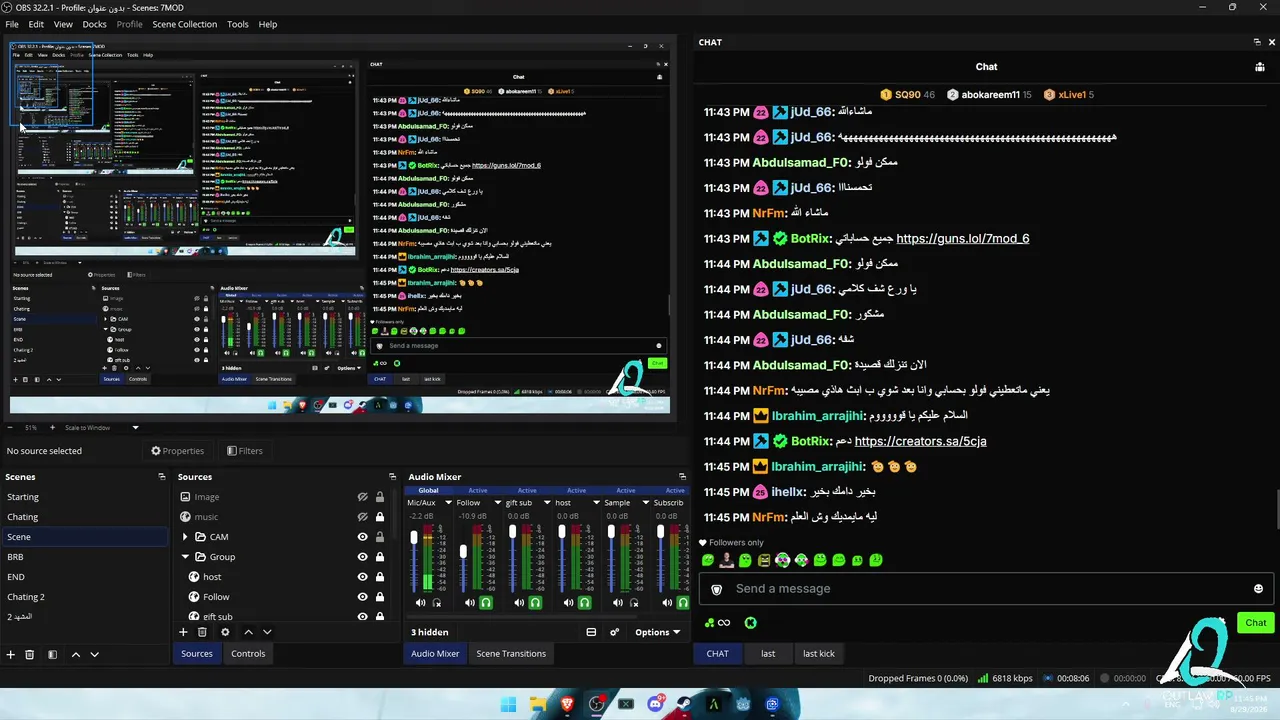Viewport: 1280px width, 720px height.
Task: Open channel points infinity icon
Action: pyautogui.click(x=717, y=623)
